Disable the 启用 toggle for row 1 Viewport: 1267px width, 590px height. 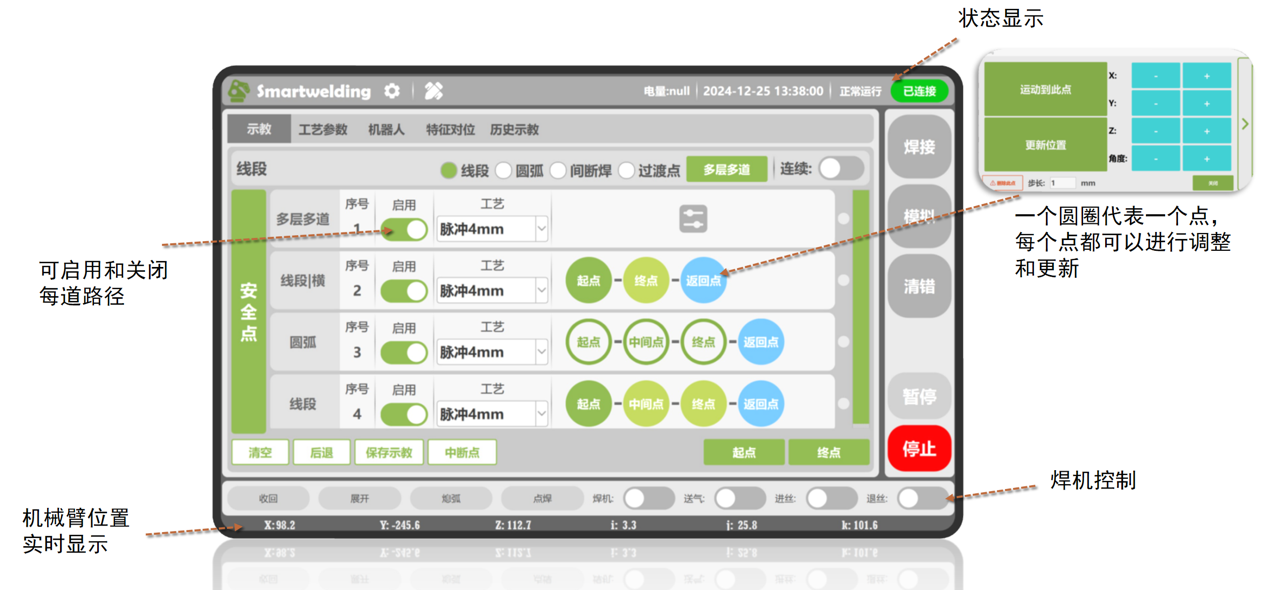point(404,229)
